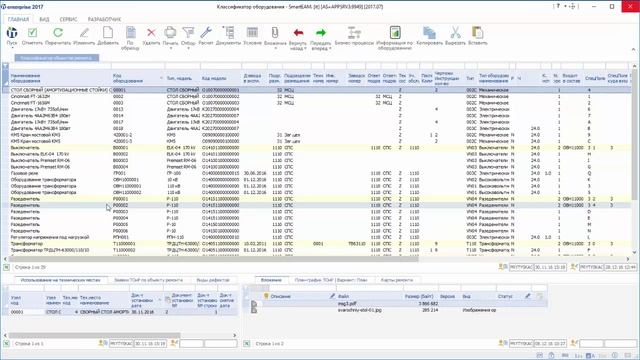
Task: Click the main grid horizontal scrollbar
Action: [x=213, y=259]
